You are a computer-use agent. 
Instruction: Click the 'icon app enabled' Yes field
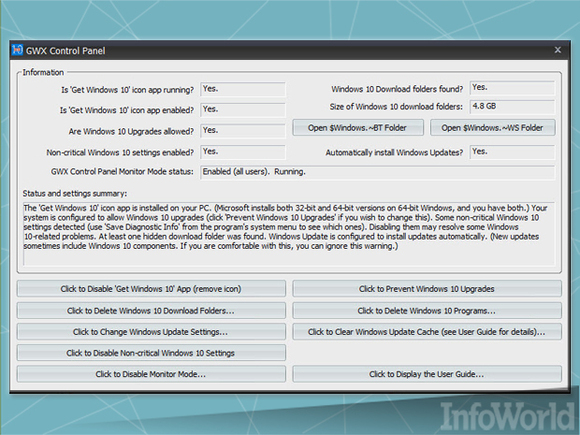(x=243, y=110)
